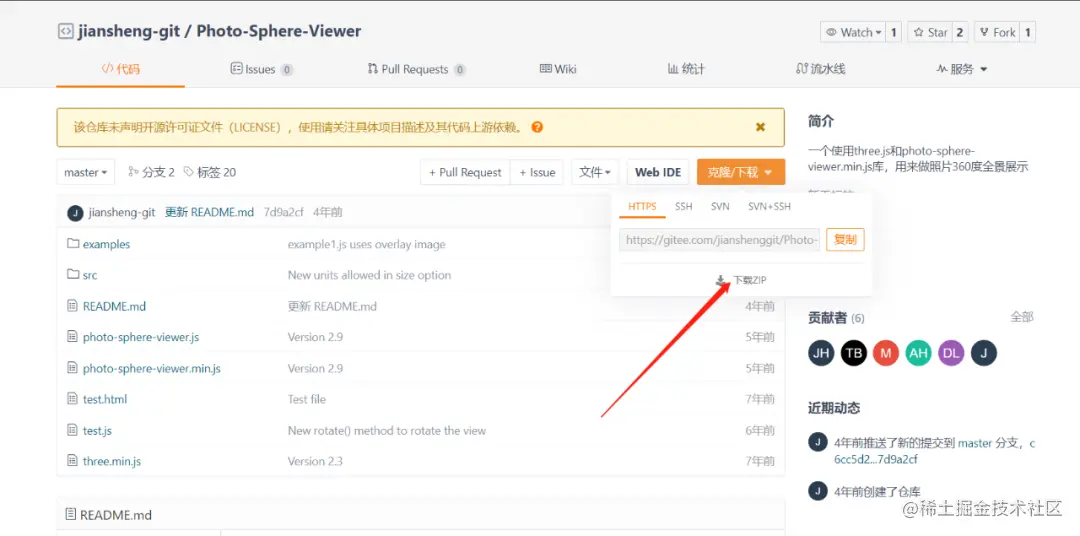Open the 克隆/下载 dropdown button
1080x536 pixels.
tap(740, 172)
